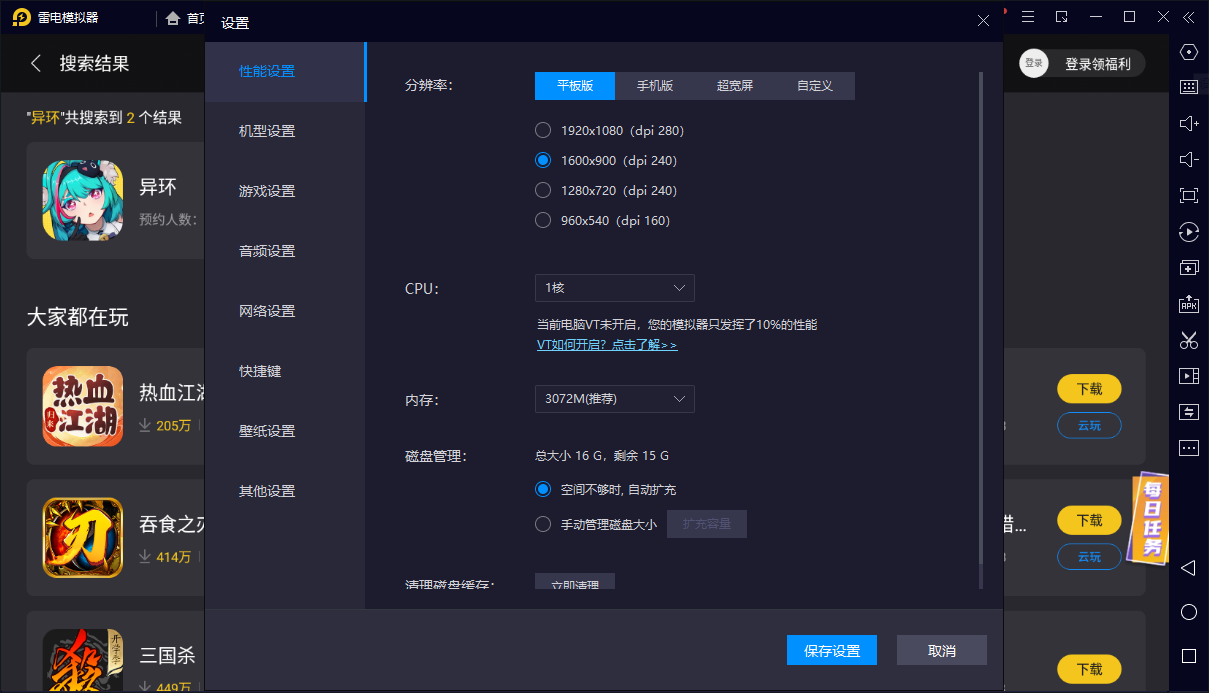1209x693 pixels.
Task: Click the 取消 button
Action: pyautogui.click(x=942, y=650)
